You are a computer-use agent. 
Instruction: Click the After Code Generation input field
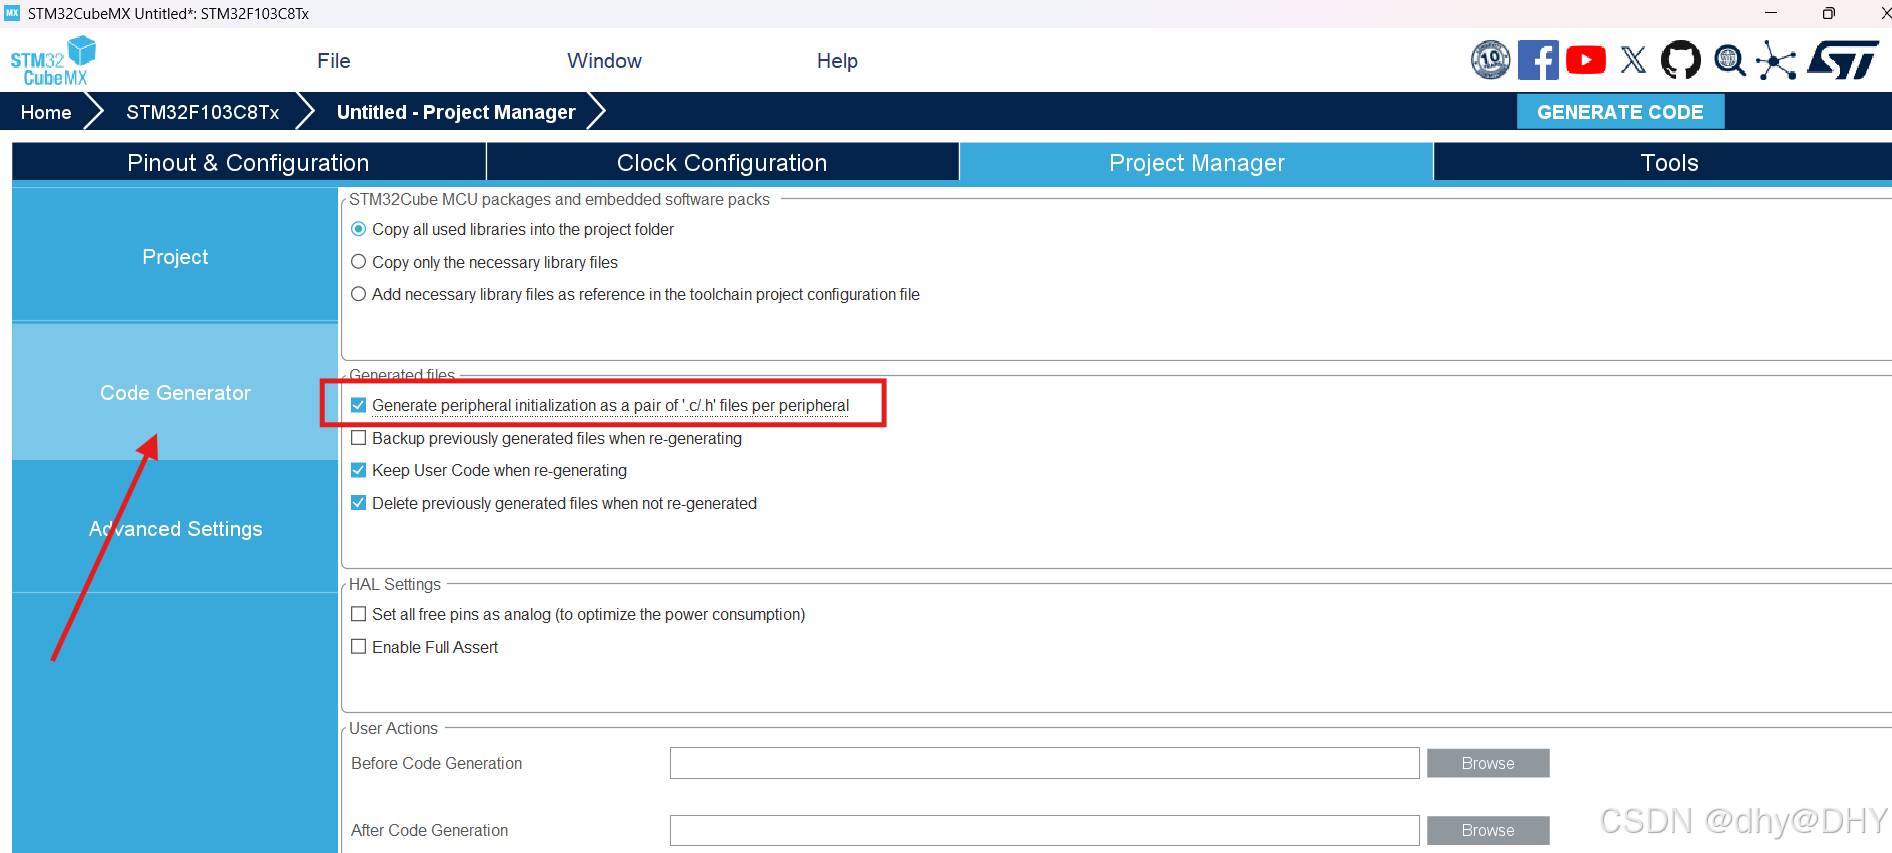1044,830
